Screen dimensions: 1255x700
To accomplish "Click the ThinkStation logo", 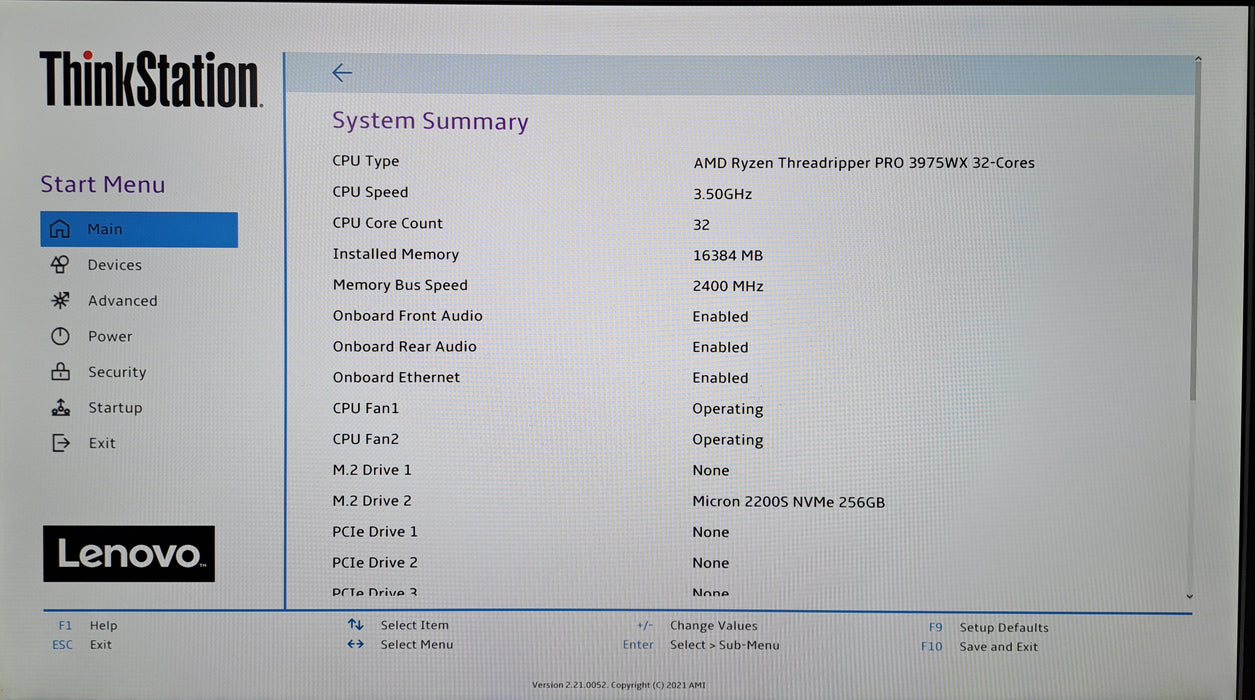I will tap(150, 80).
